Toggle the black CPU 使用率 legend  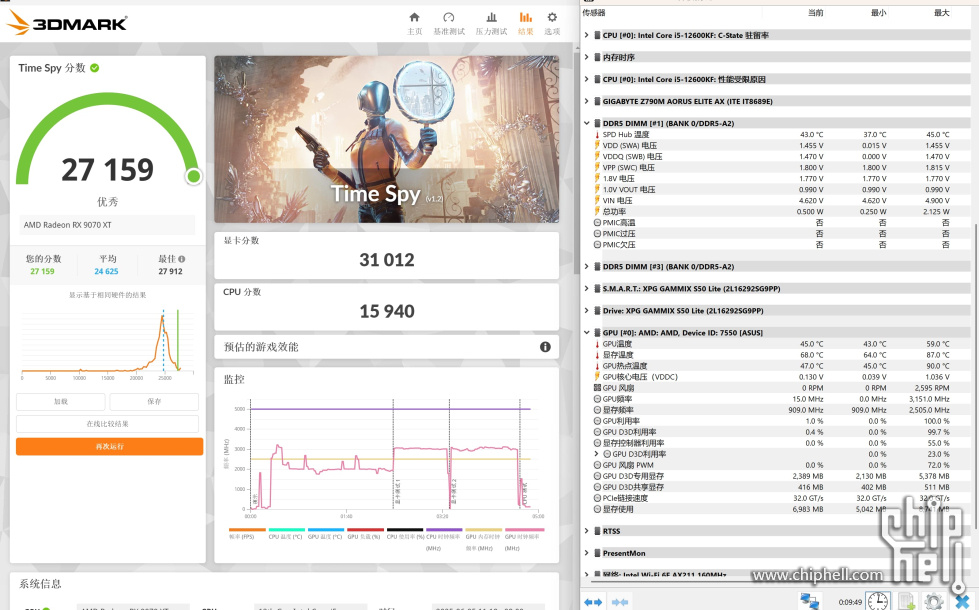pyautogui.click(x=405, y=533)
